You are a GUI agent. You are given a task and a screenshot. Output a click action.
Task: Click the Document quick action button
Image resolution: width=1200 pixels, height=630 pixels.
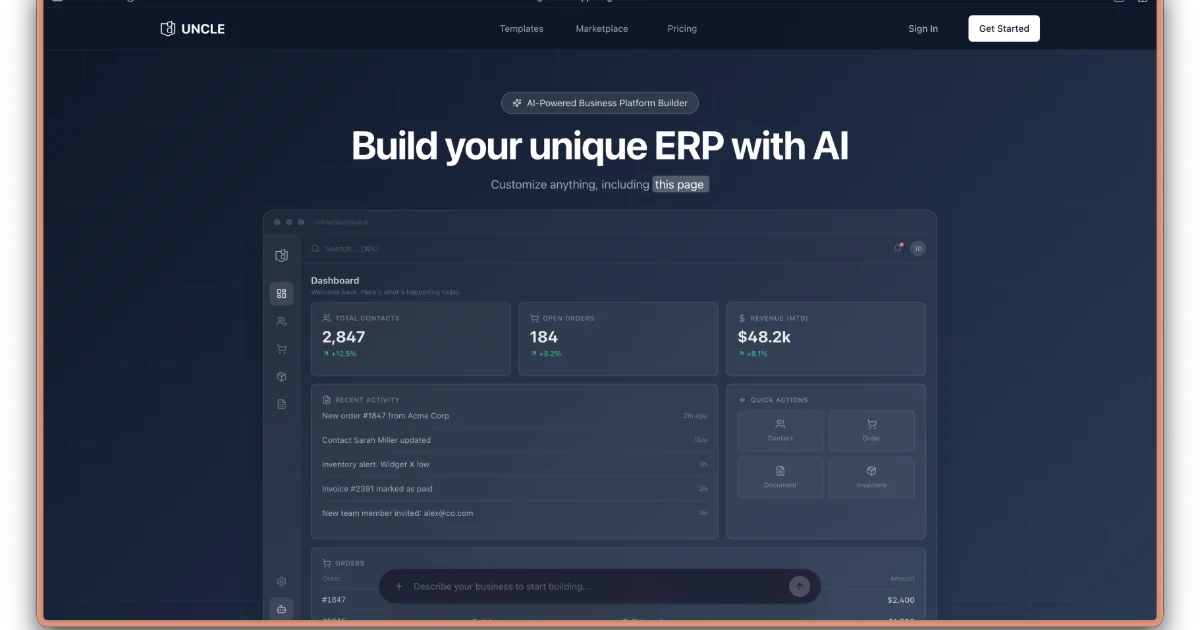[780, 478]
